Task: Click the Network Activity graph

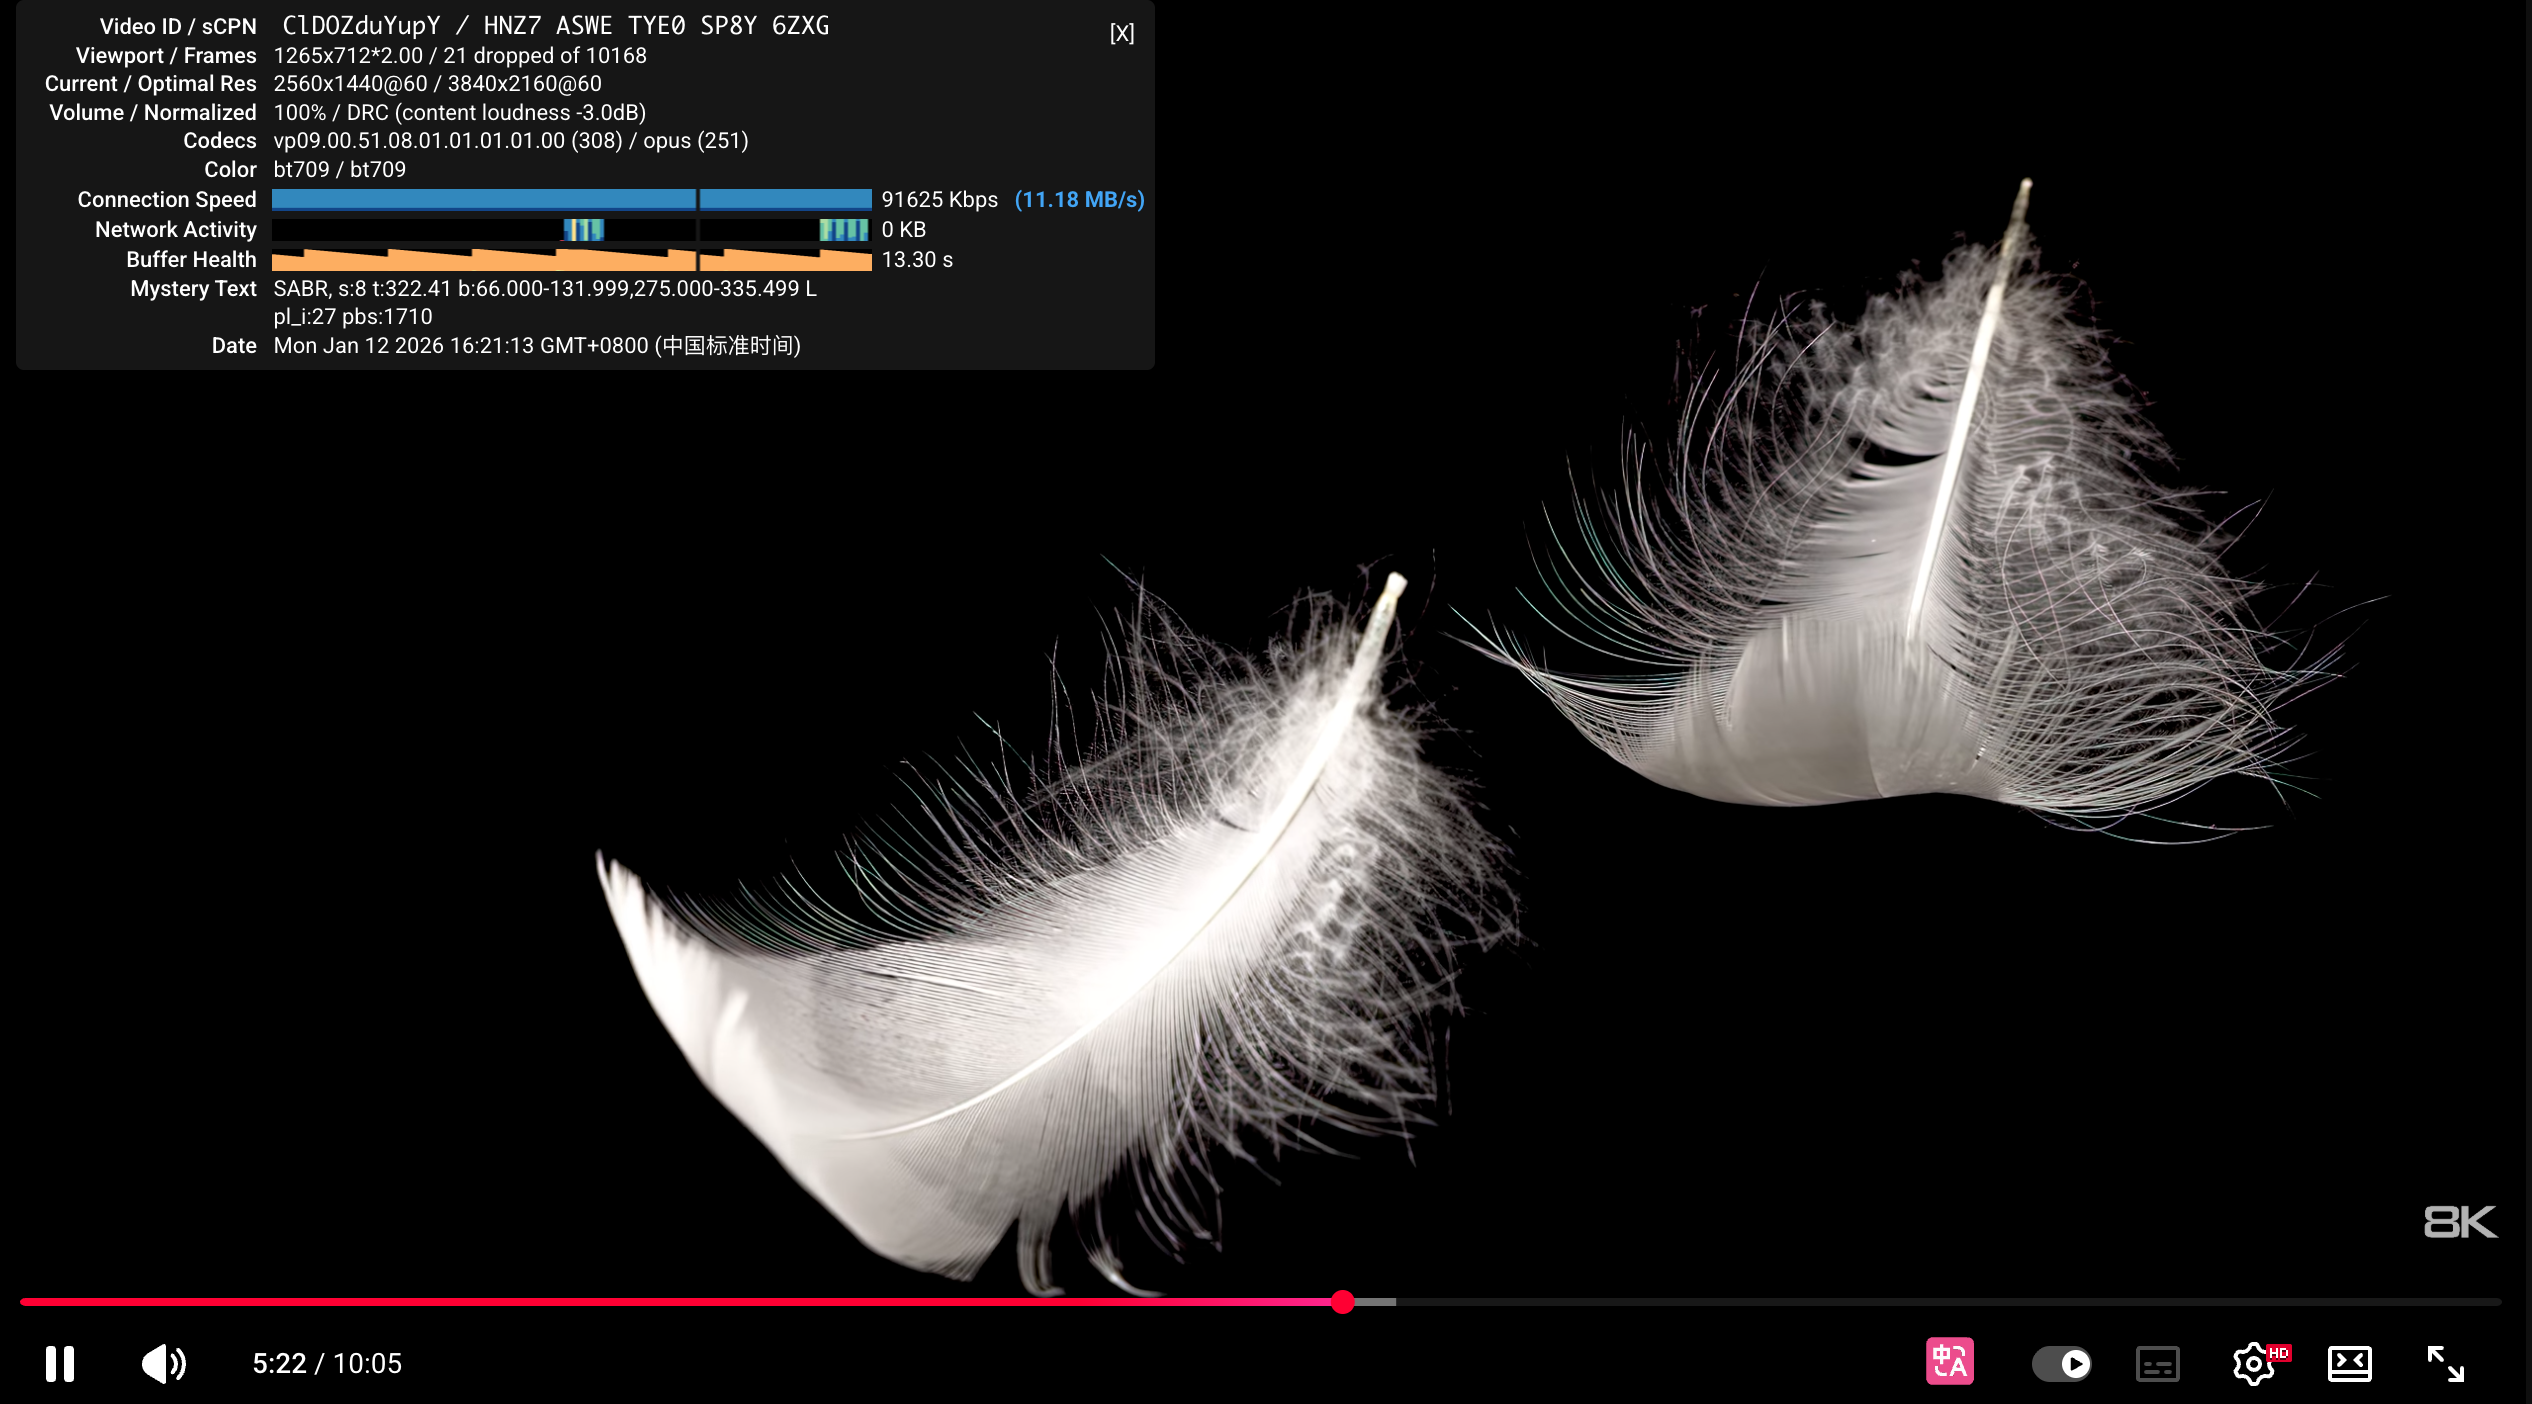Action: tap(571, 230)
